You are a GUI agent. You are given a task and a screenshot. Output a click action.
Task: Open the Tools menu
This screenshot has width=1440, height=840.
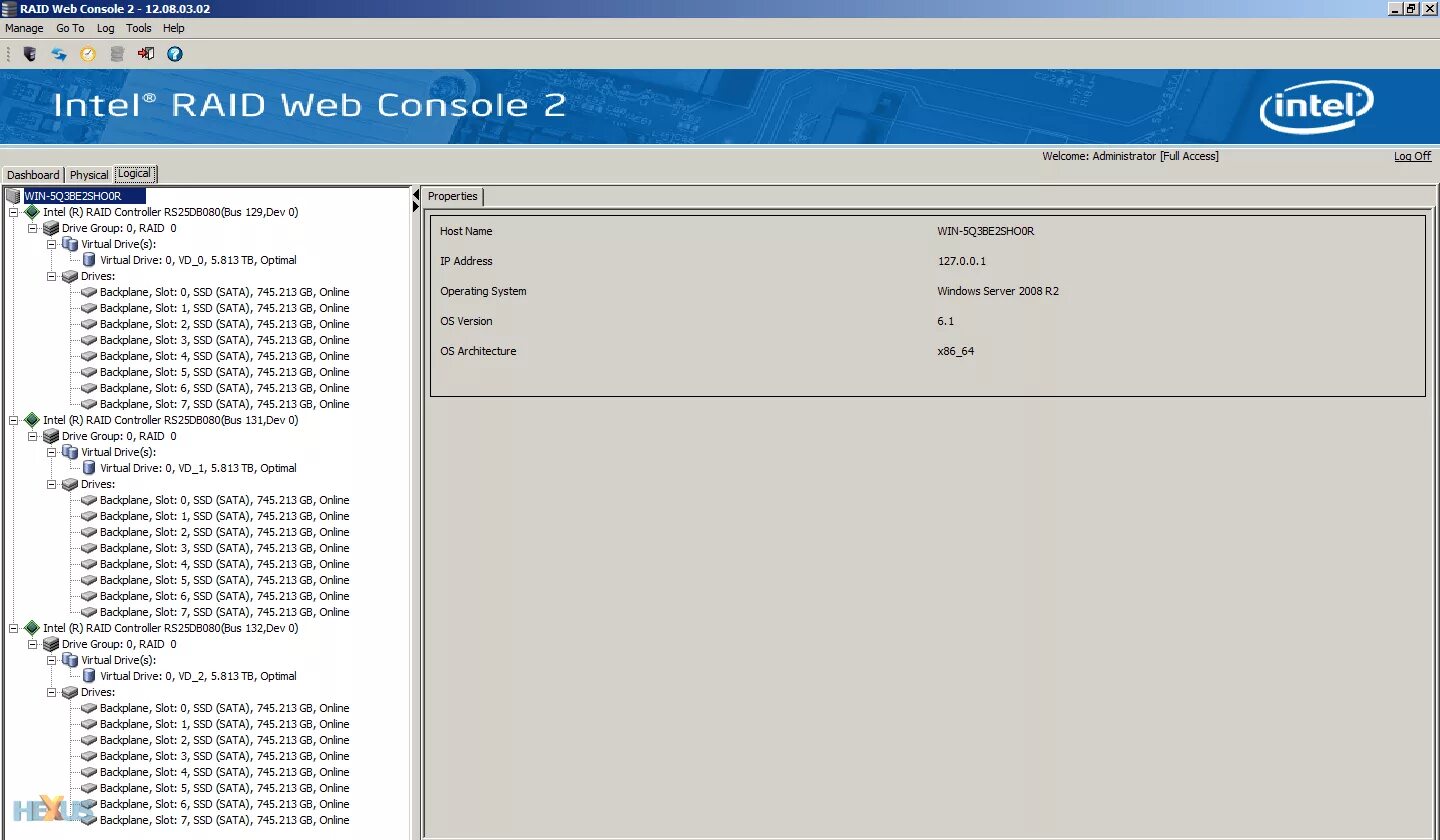click(x=139, y=28)
